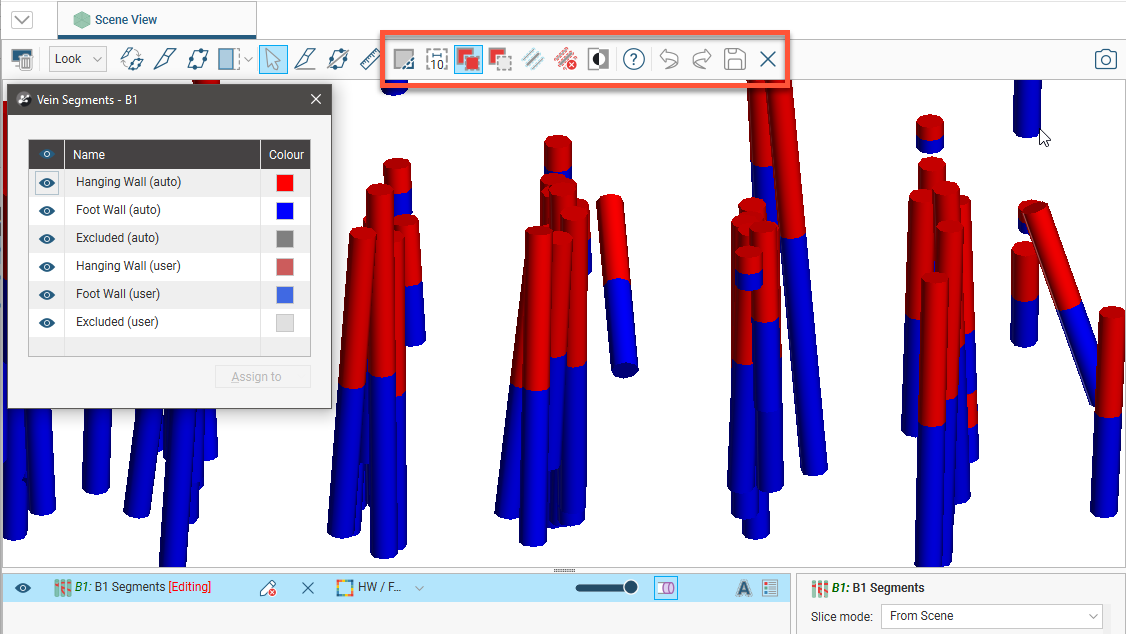Open the tab list chevron at top-left
Image resolution: width=1126 pixels, height=634 pixels.
pyautogui.click(x=21, y=20)
